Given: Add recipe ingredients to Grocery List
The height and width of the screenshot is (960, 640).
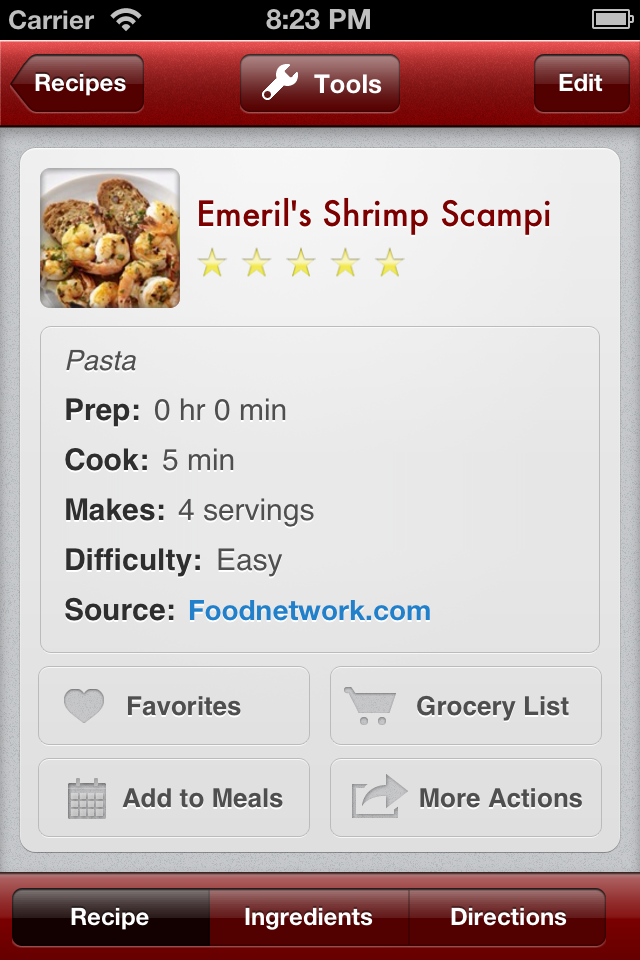Looking at the screenshot, I should coord(466,705).
